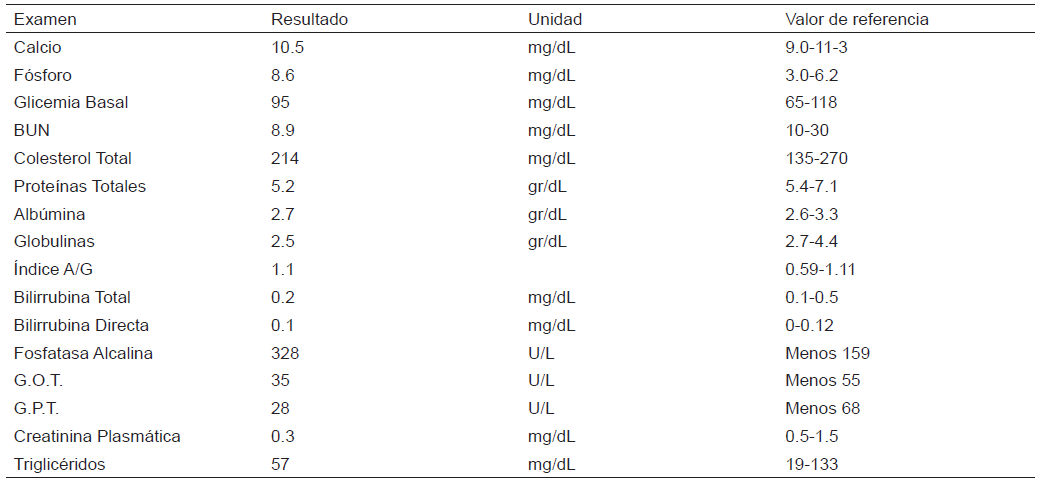Select the Albúmina reference range 2.6-3.3
The image size is (1041, 480).
[x=811, y=214]
